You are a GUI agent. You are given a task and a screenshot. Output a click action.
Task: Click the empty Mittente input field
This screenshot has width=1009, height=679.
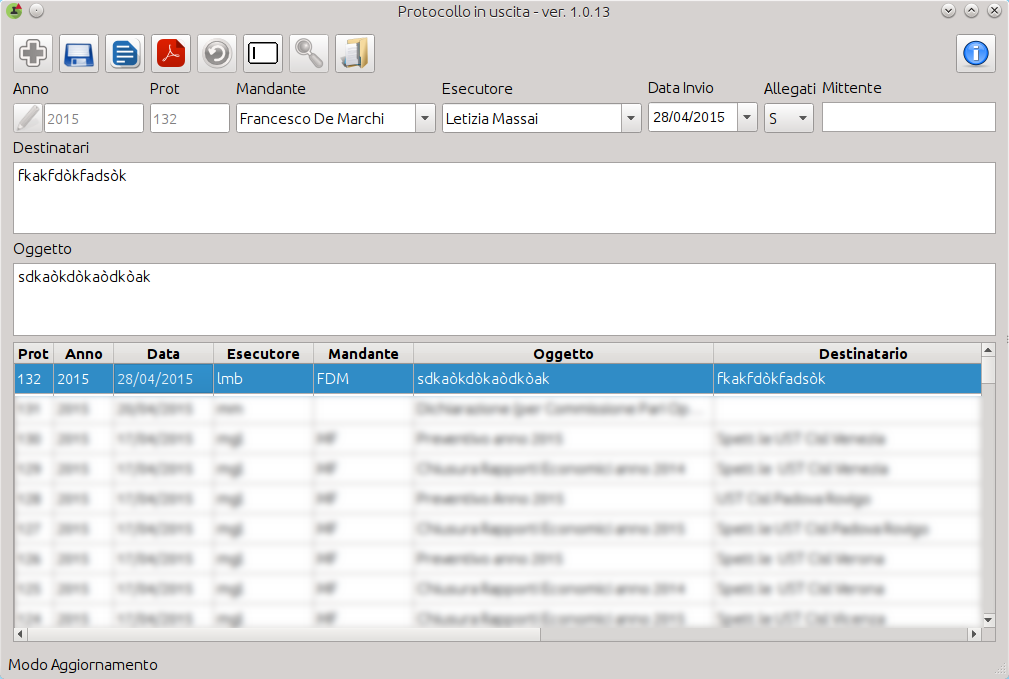[909, 118]
